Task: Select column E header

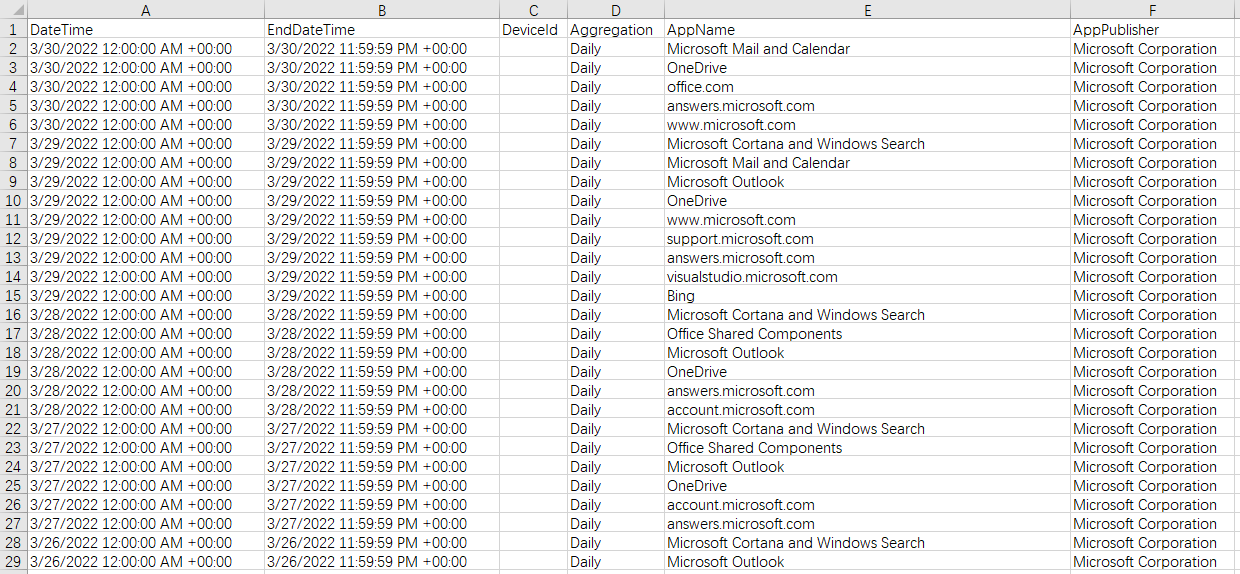Action: coord(867,10)
